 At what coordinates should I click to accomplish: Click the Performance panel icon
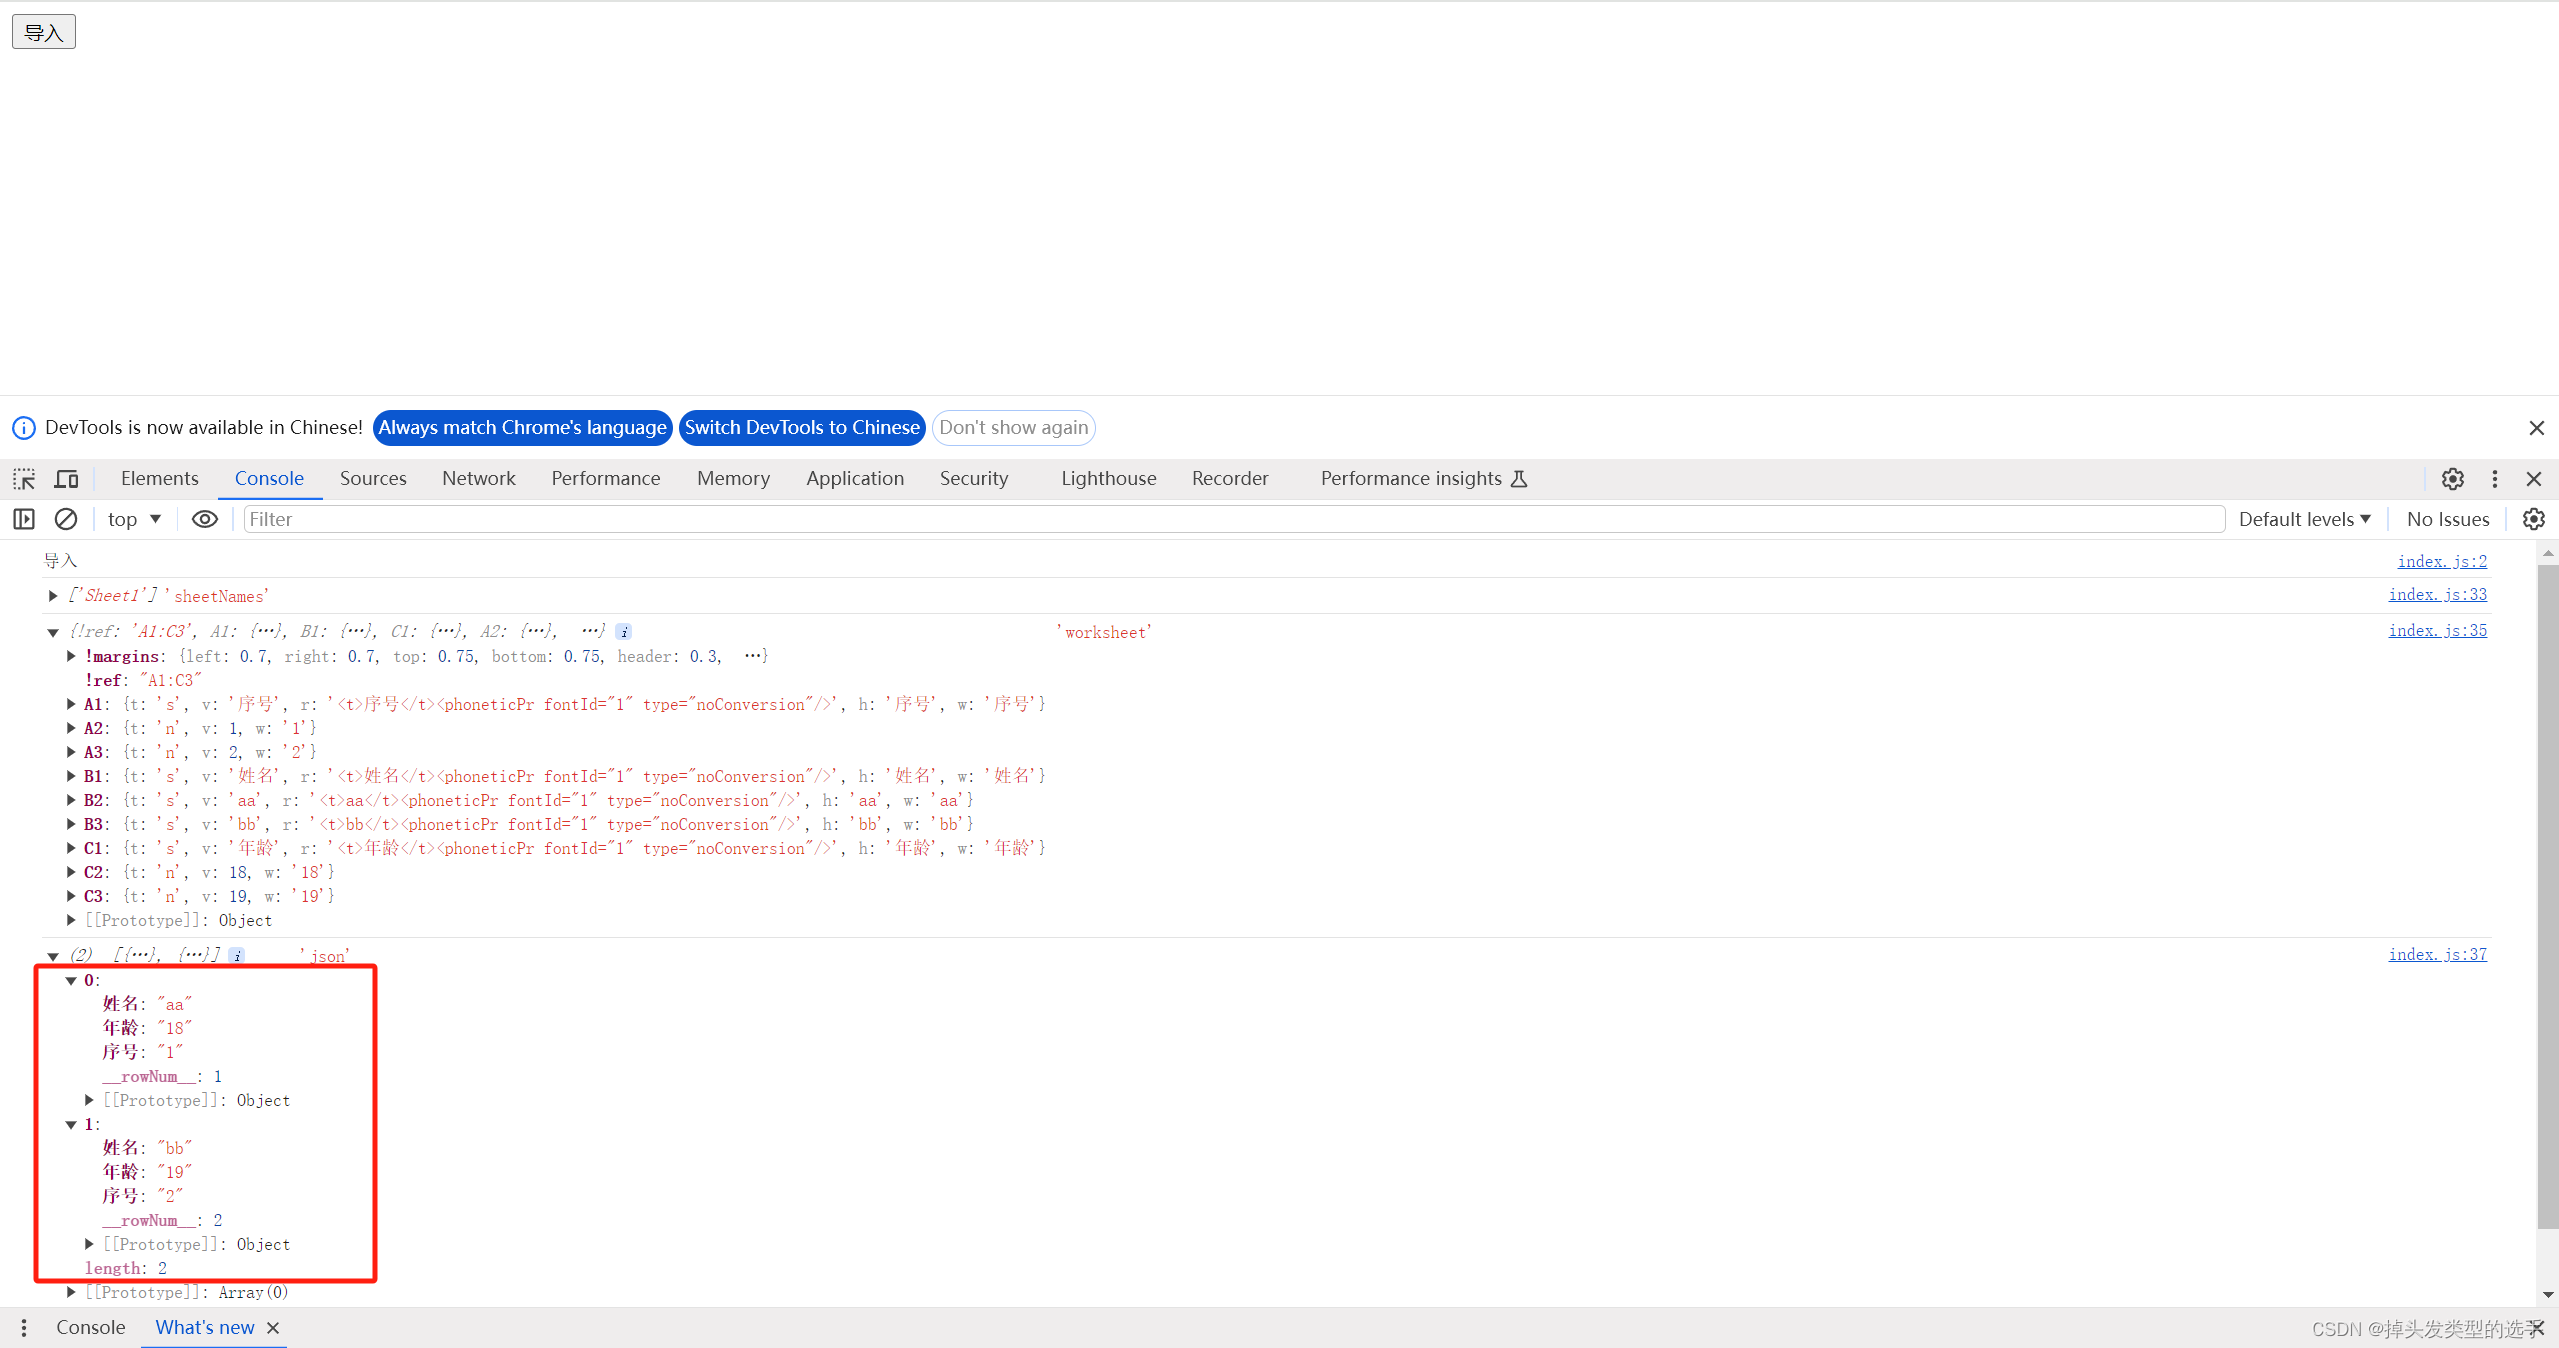[x=604, y=478]
